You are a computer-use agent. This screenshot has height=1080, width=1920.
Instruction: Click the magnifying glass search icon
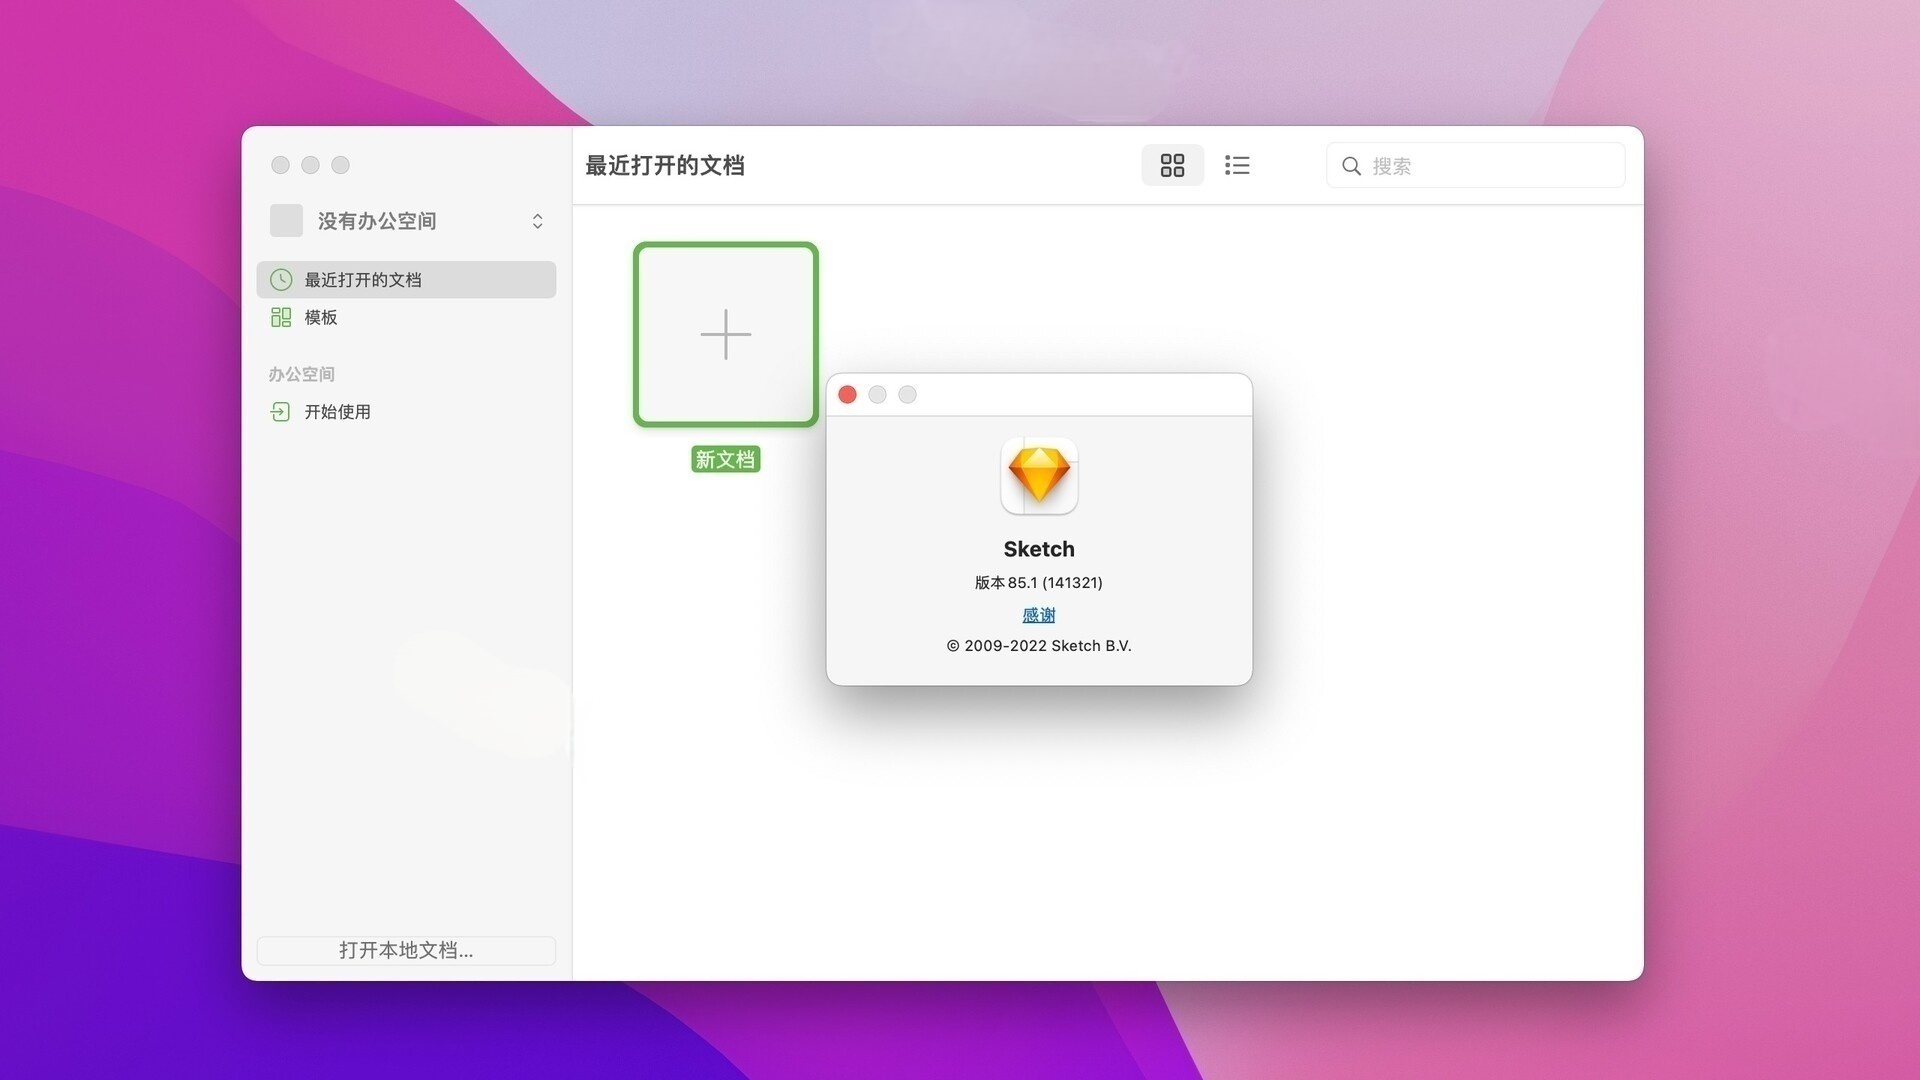(x=1352, y=166)
